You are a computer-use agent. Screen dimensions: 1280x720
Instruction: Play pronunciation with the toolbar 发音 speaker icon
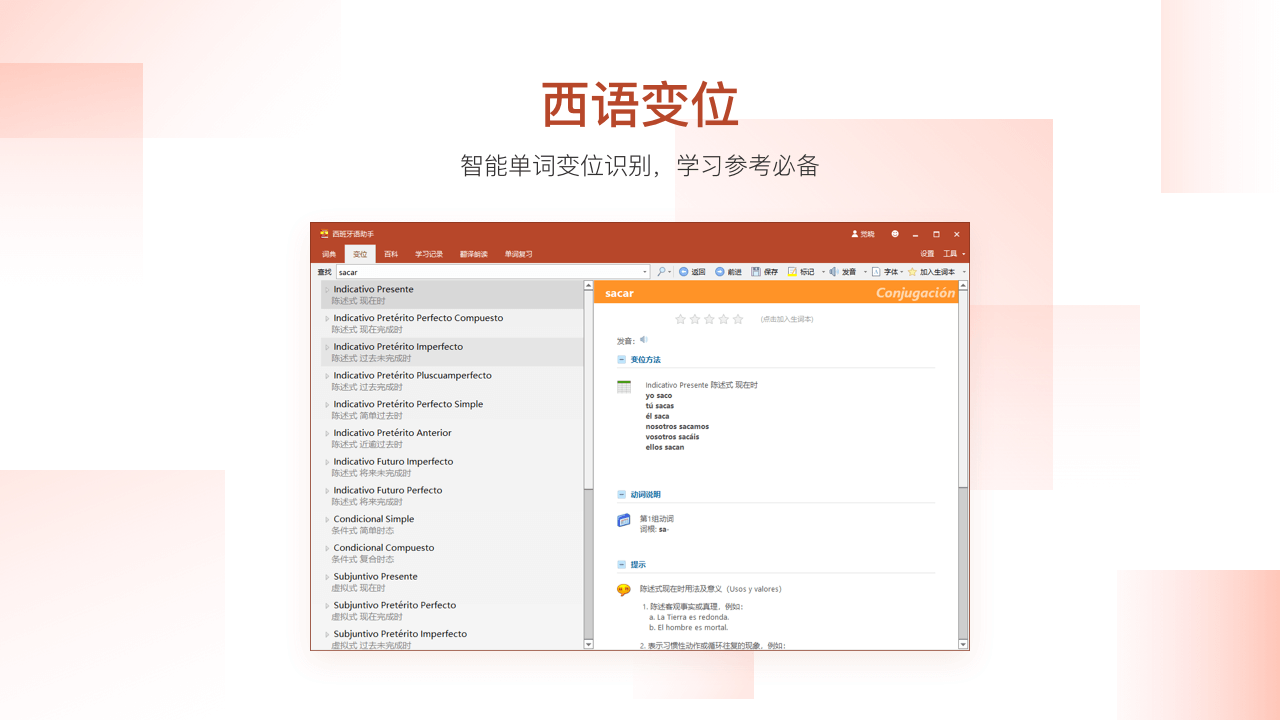coord(835,271)
